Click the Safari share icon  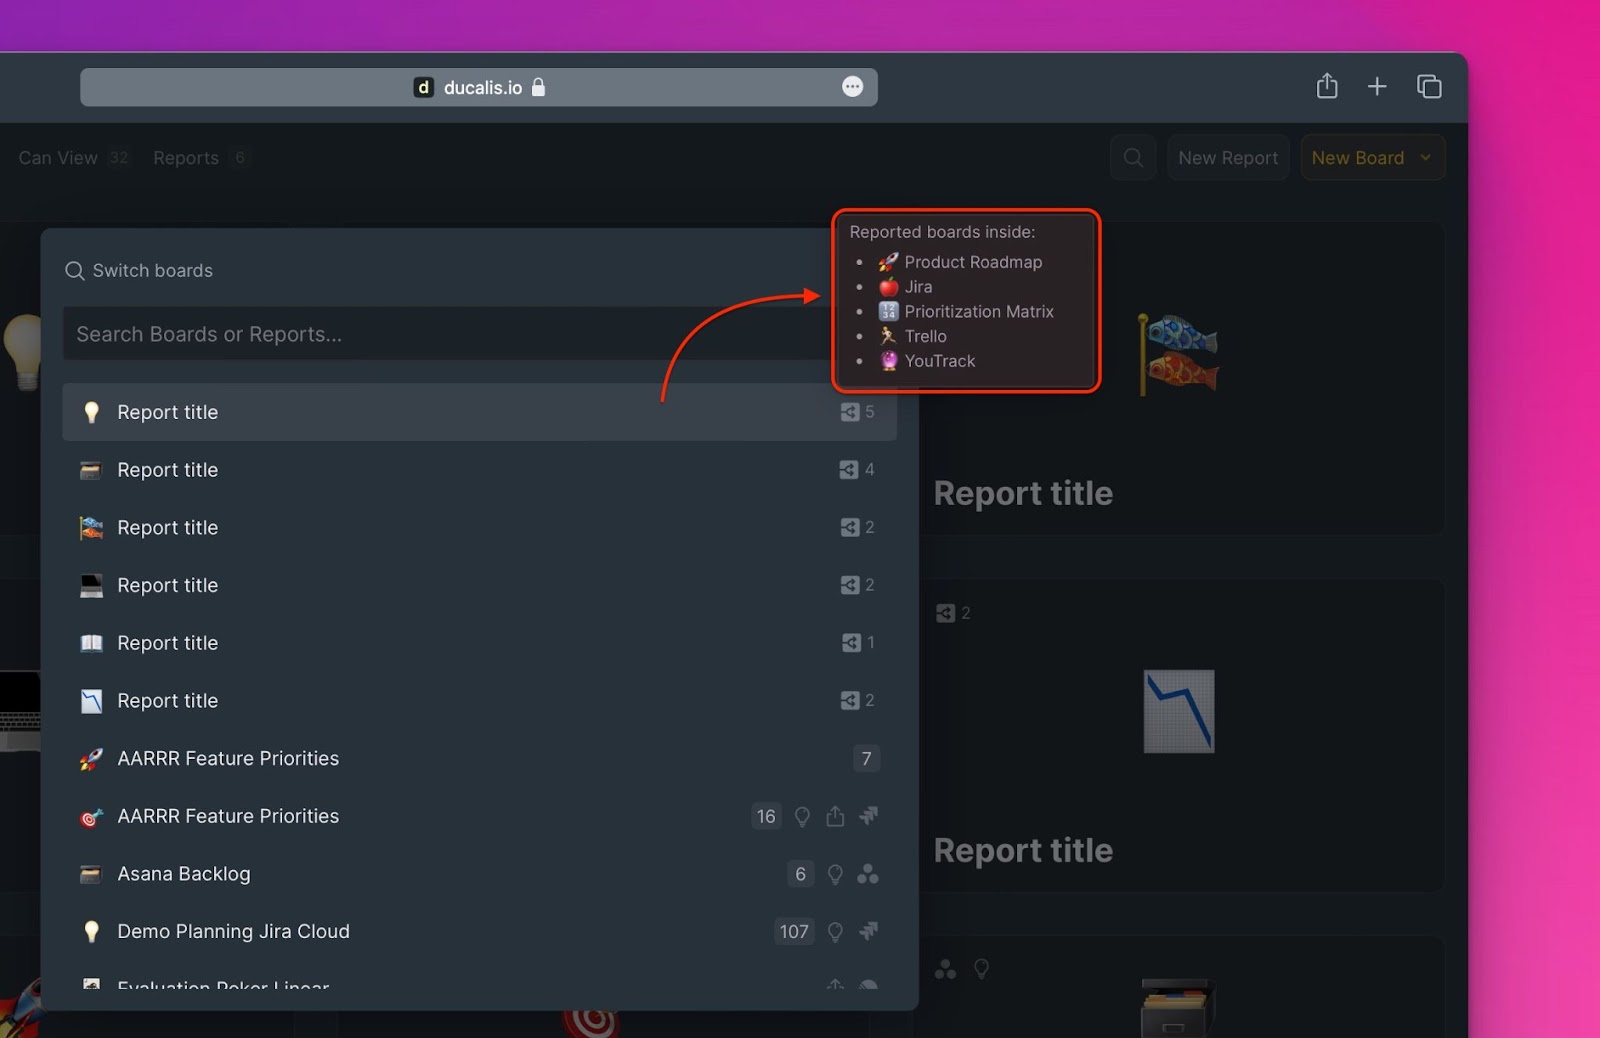tap(1326, 87)
